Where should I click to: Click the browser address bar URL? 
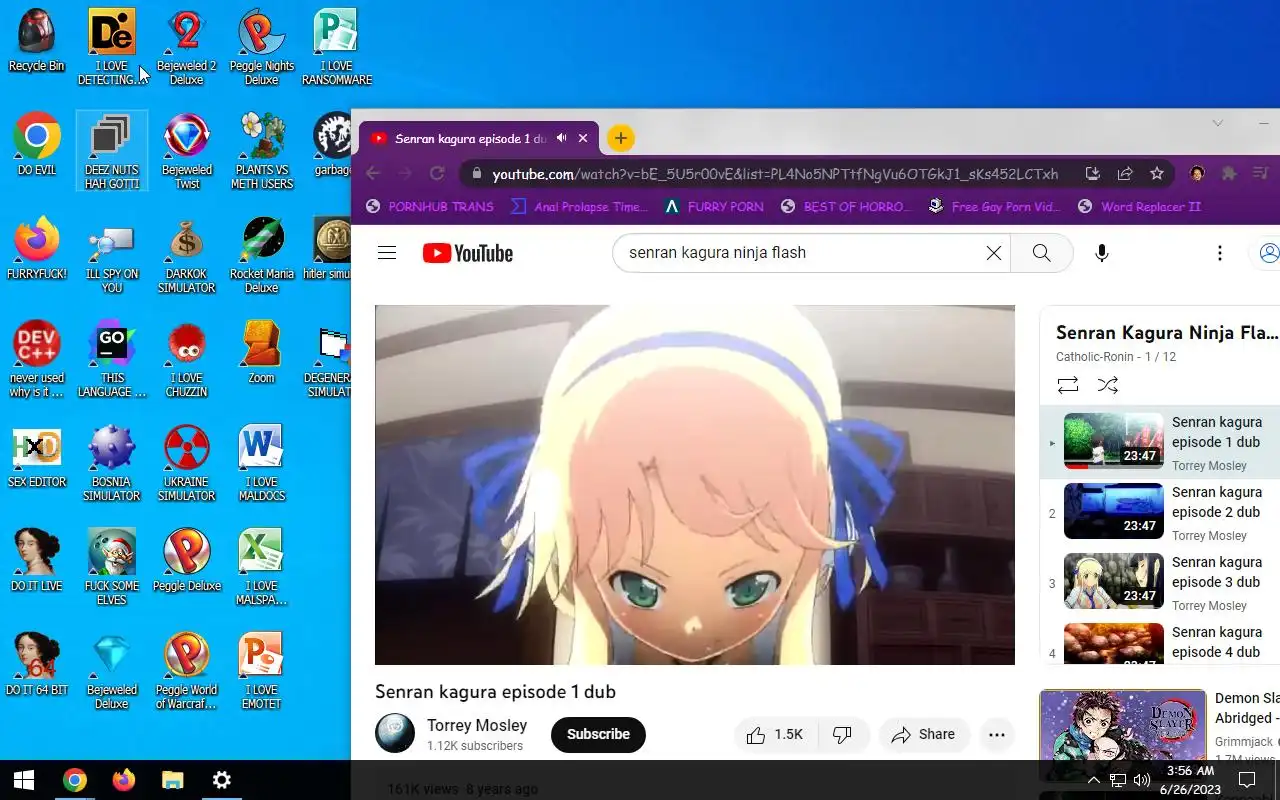point(775,174)
